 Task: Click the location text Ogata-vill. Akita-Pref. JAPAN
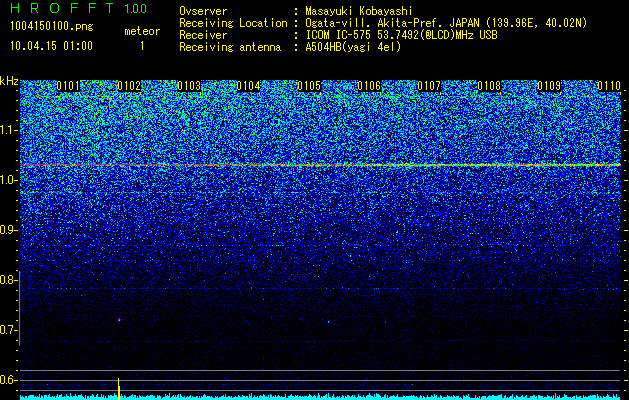[393, 23]
